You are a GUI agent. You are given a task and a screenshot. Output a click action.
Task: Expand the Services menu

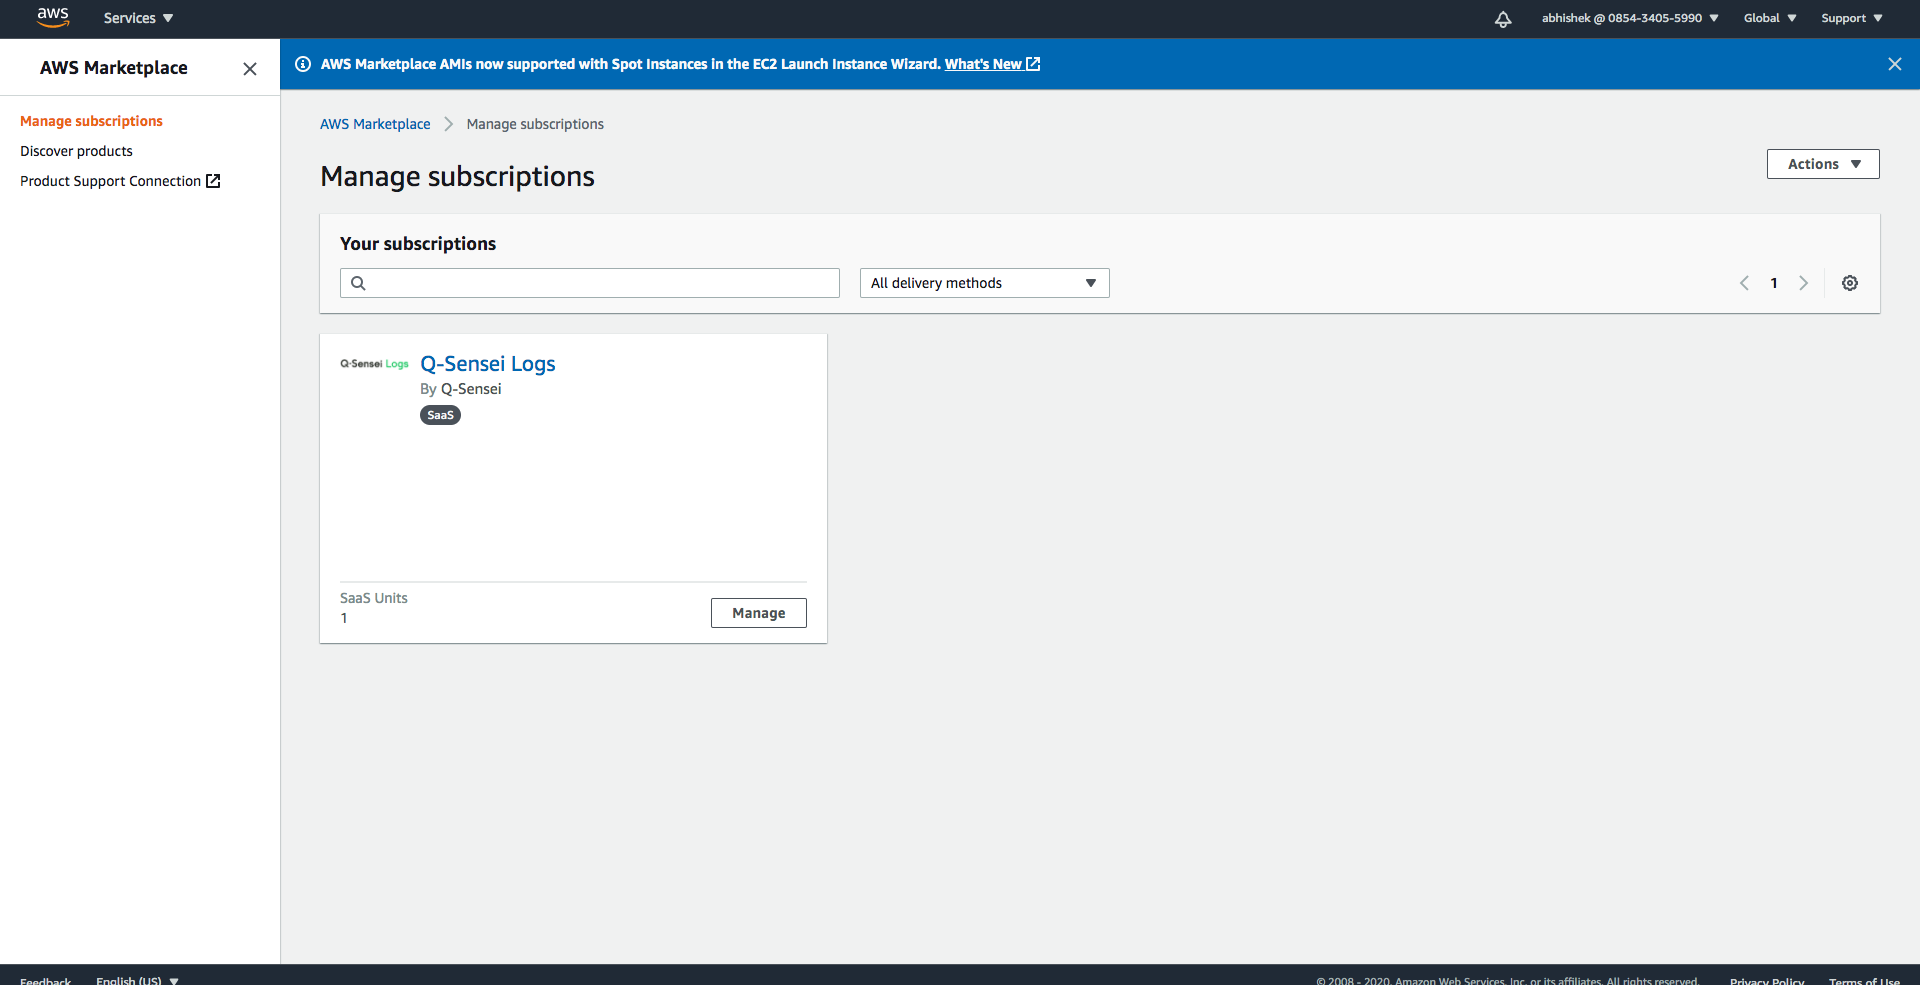(138, 18)
